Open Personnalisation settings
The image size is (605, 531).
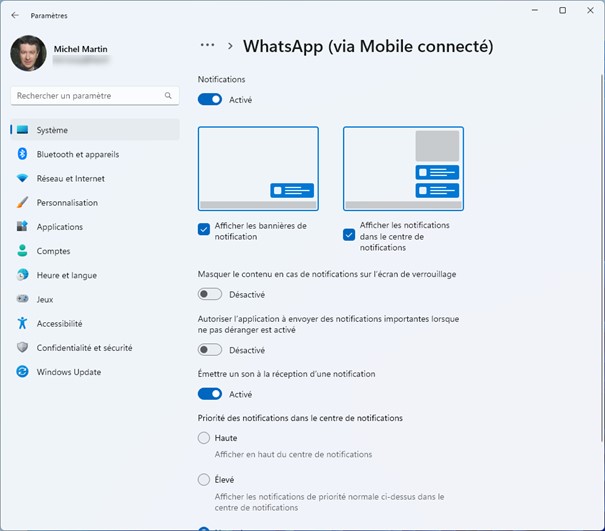click(x=95, y=202)
